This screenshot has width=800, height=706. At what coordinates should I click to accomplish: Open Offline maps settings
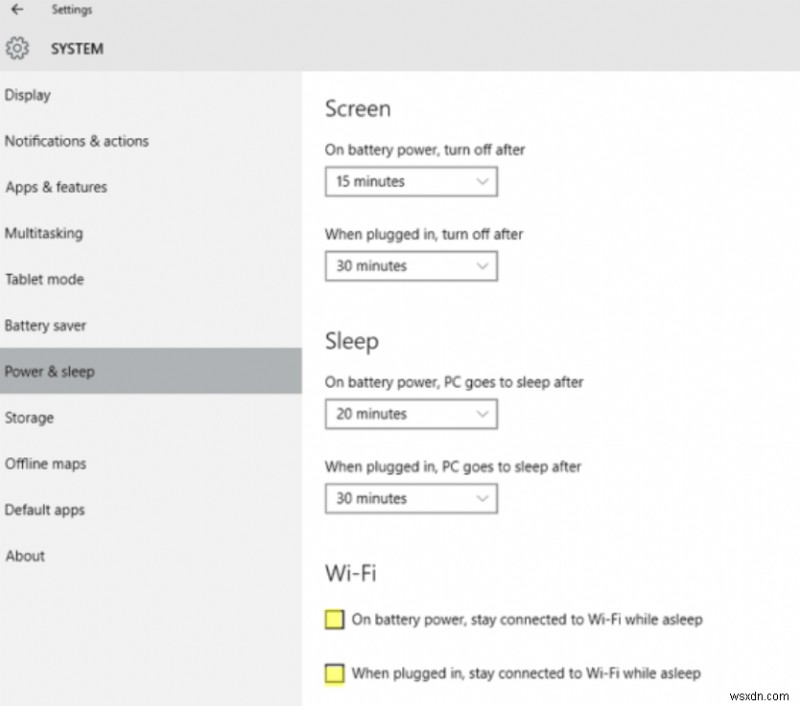point(46,463)
